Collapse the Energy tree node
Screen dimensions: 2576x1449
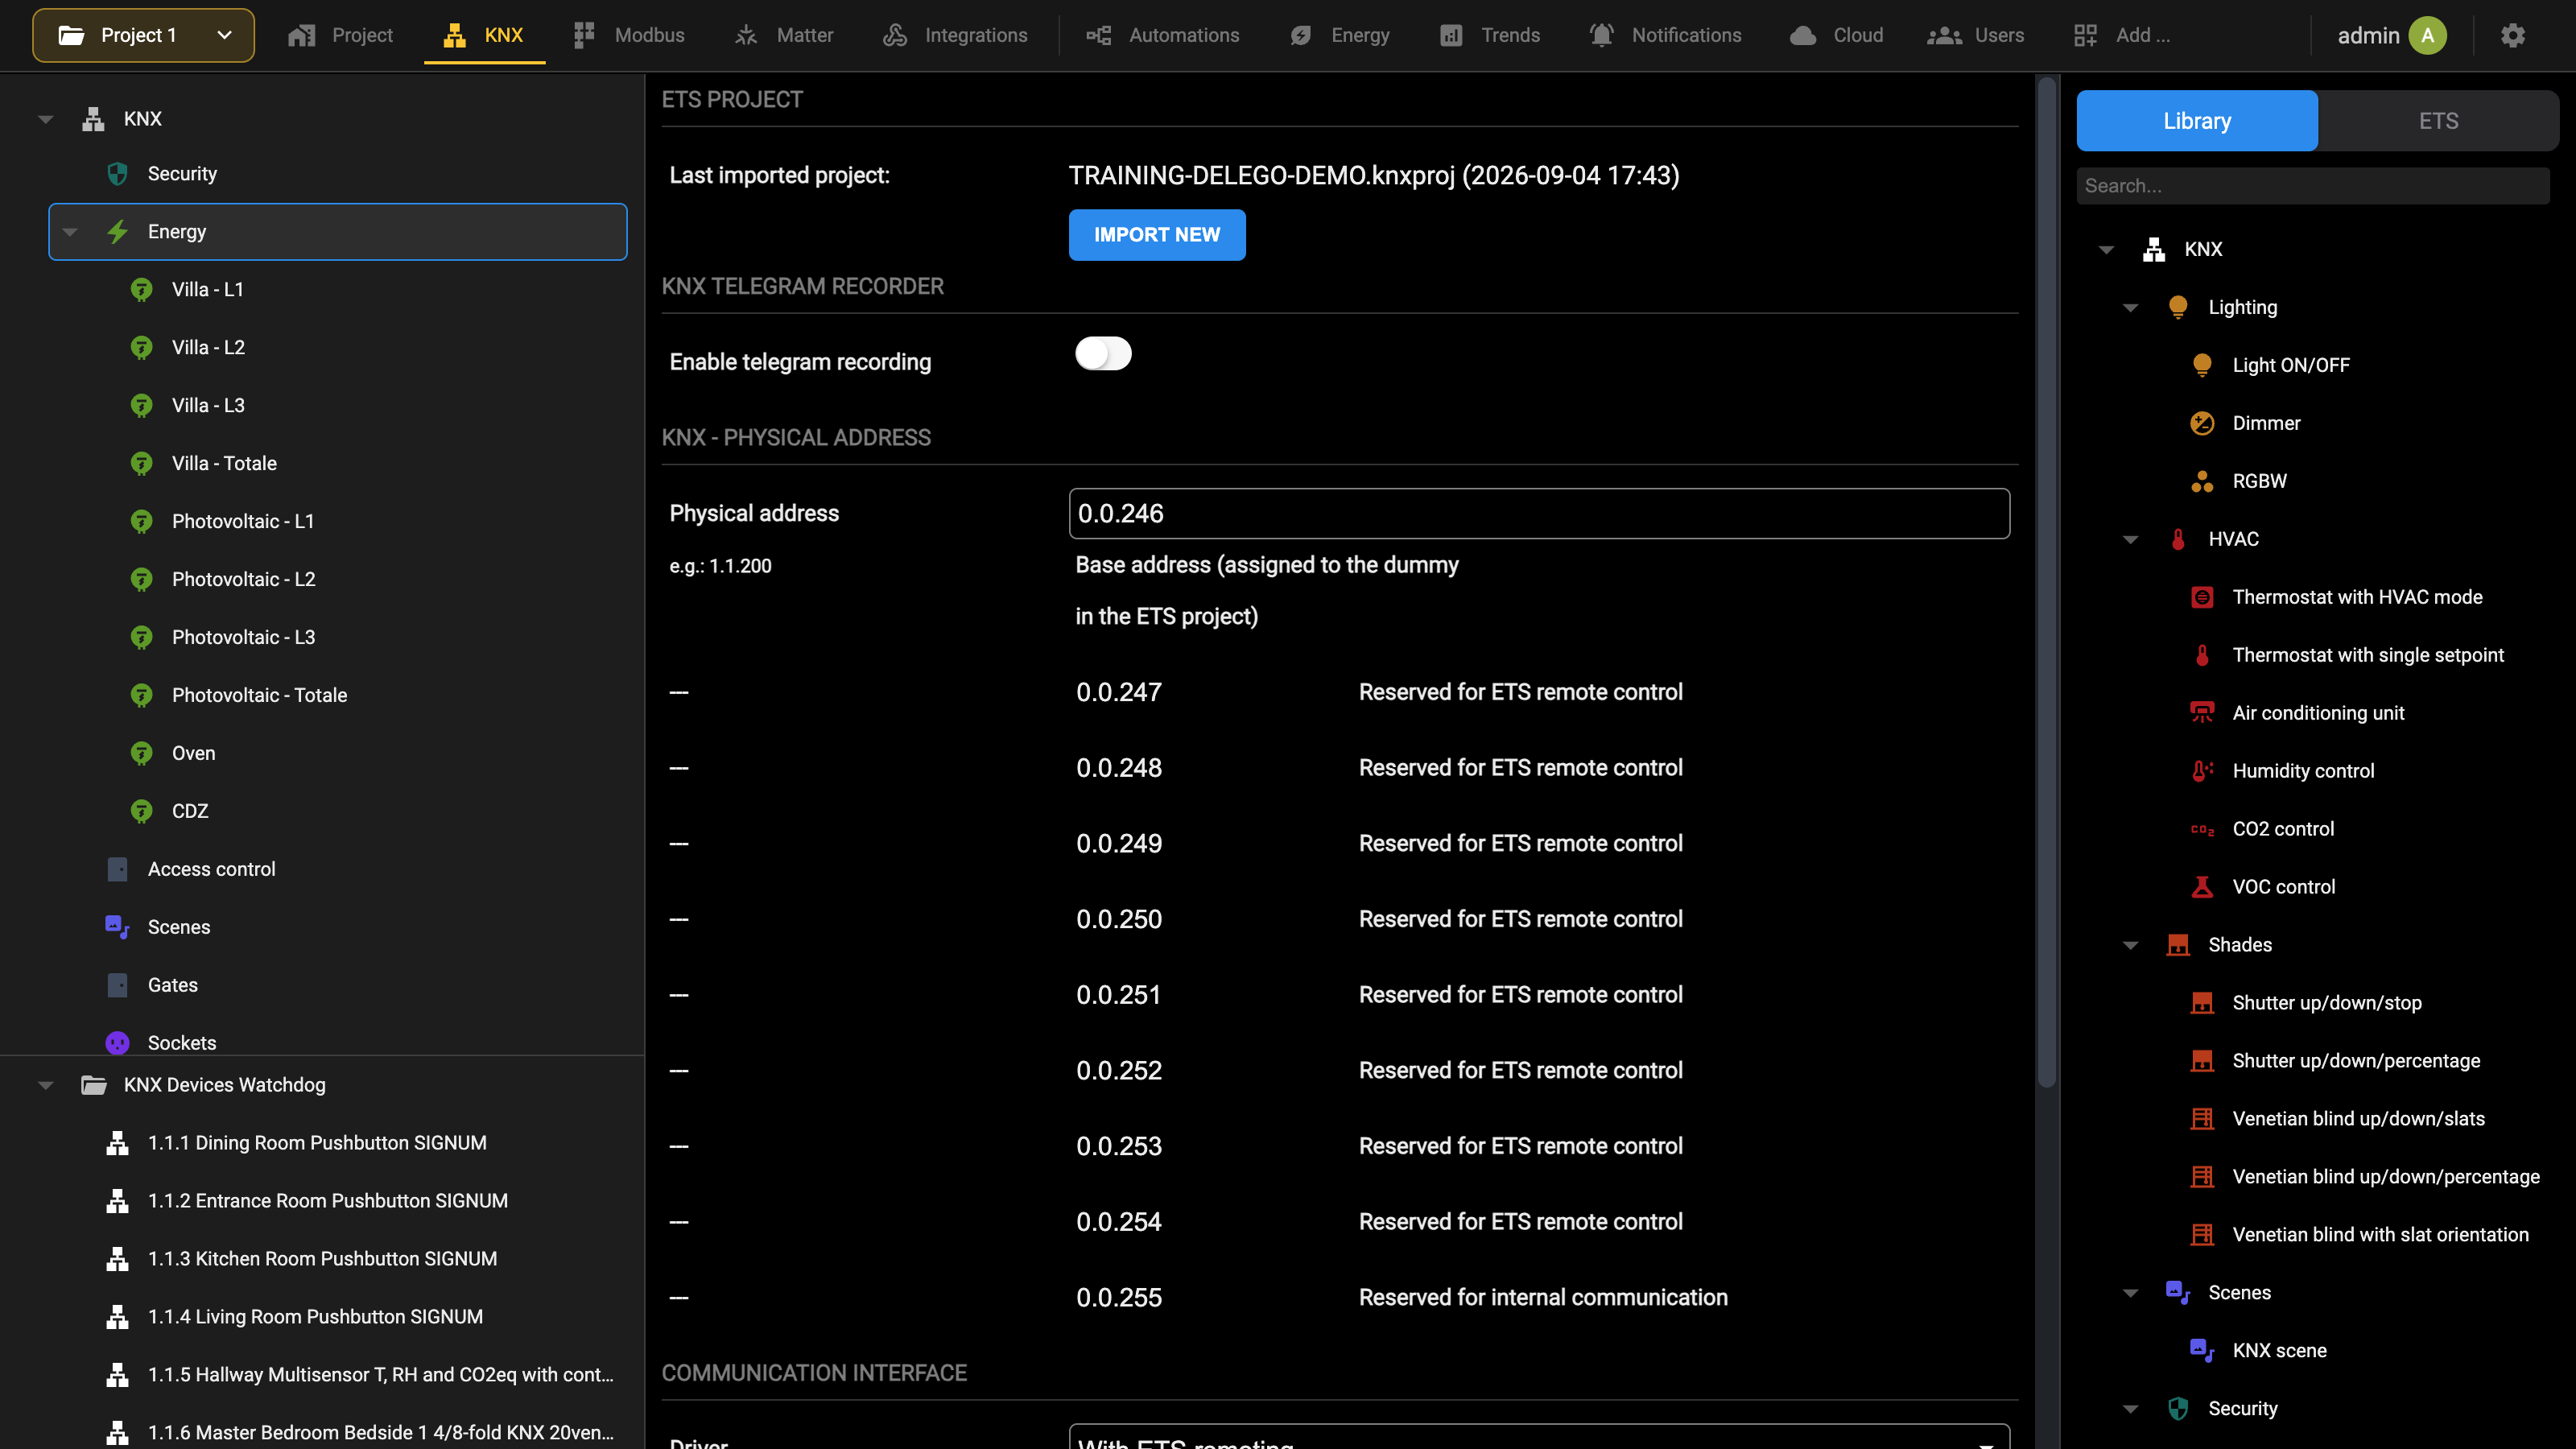point(70,232)
